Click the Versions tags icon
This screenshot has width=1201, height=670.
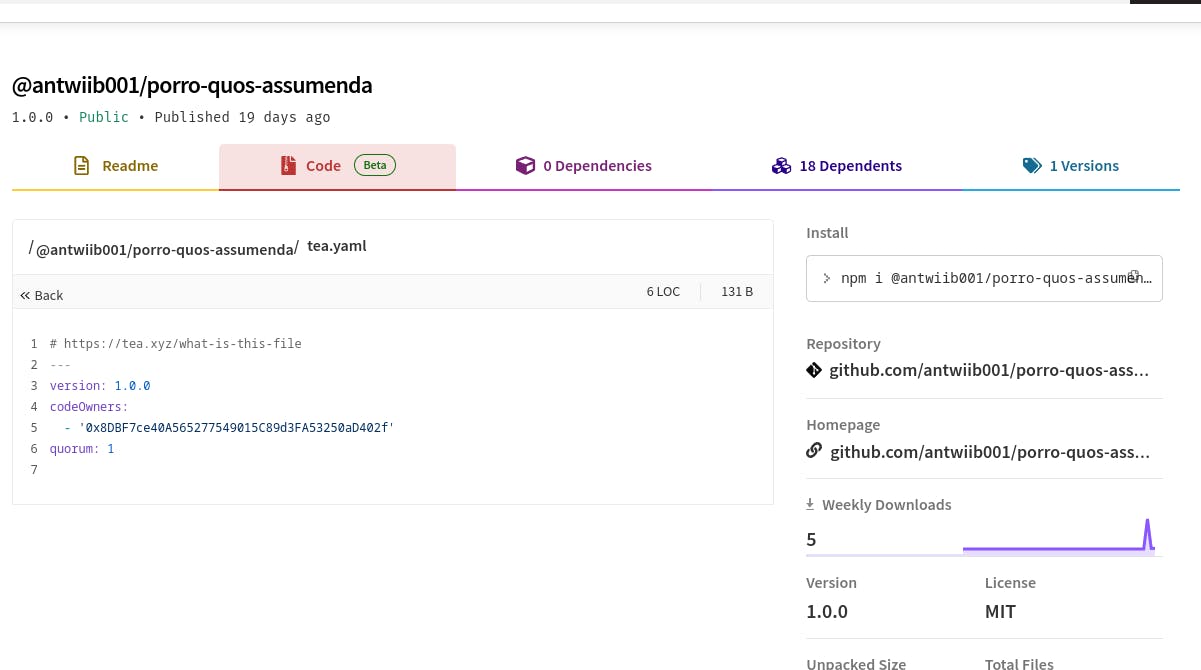(1032, 166)
